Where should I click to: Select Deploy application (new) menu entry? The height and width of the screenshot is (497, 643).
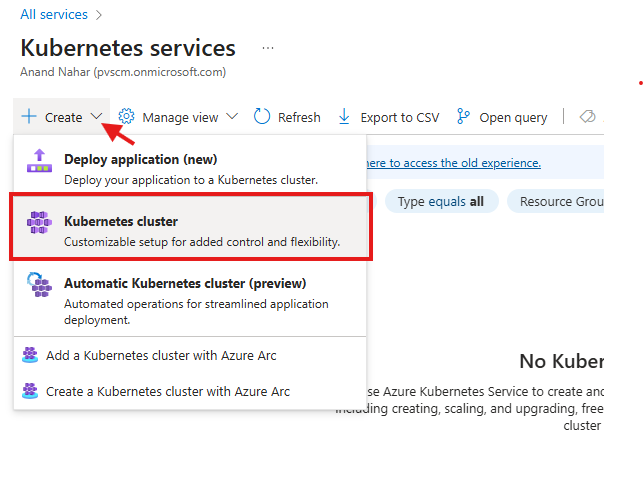(190, 166)
